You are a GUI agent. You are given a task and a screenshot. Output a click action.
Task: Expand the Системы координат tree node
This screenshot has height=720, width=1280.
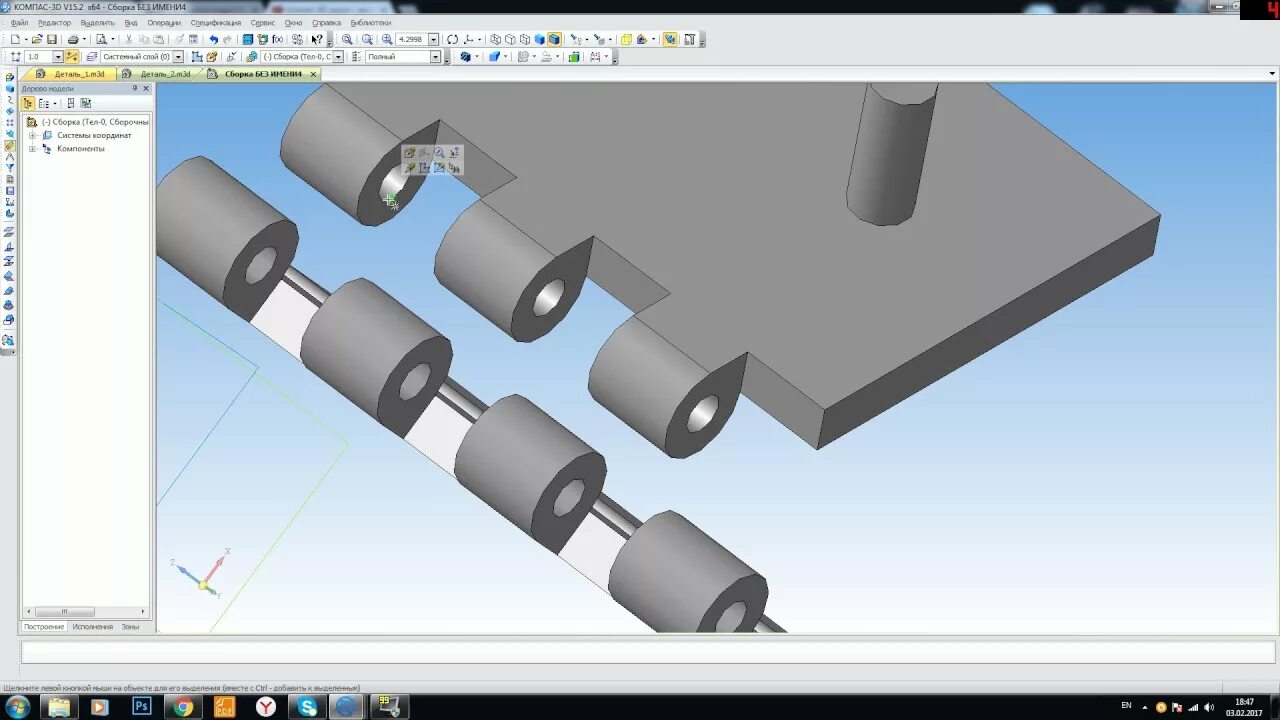click(32, 135)
